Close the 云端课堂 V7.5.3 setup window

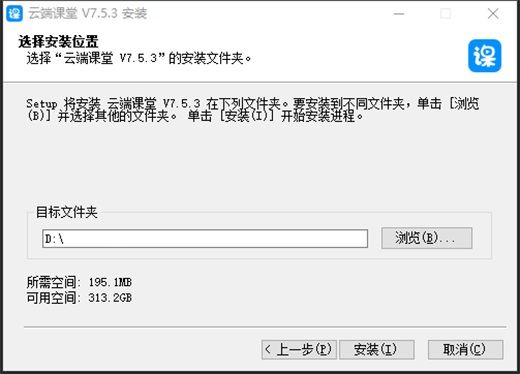pyautogui.click(x=493, y=14)
